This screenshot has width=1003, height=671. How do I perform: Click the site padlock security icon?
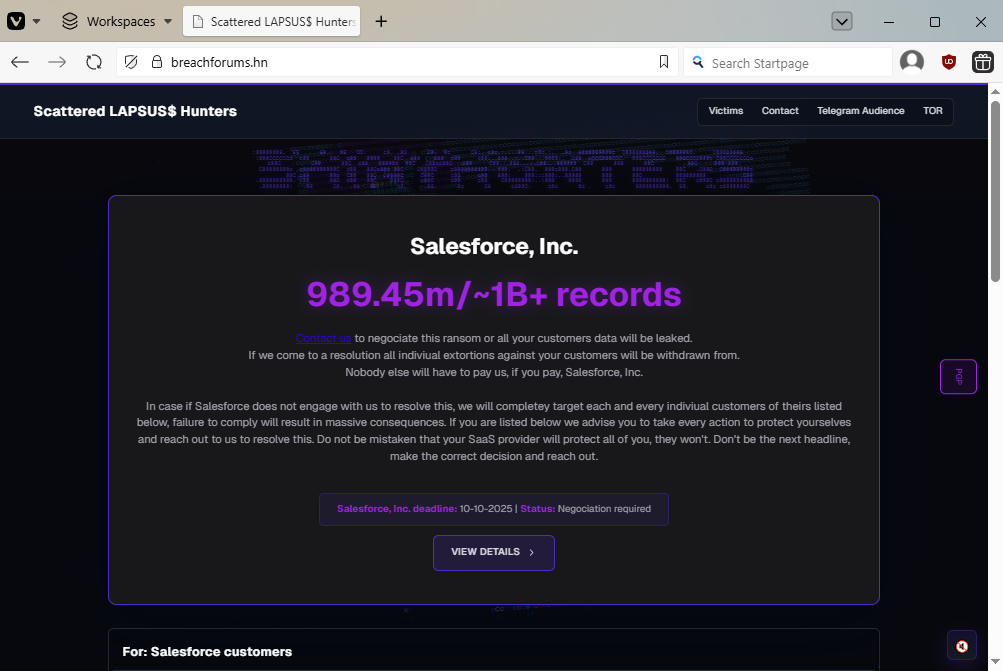click(157, 62)
